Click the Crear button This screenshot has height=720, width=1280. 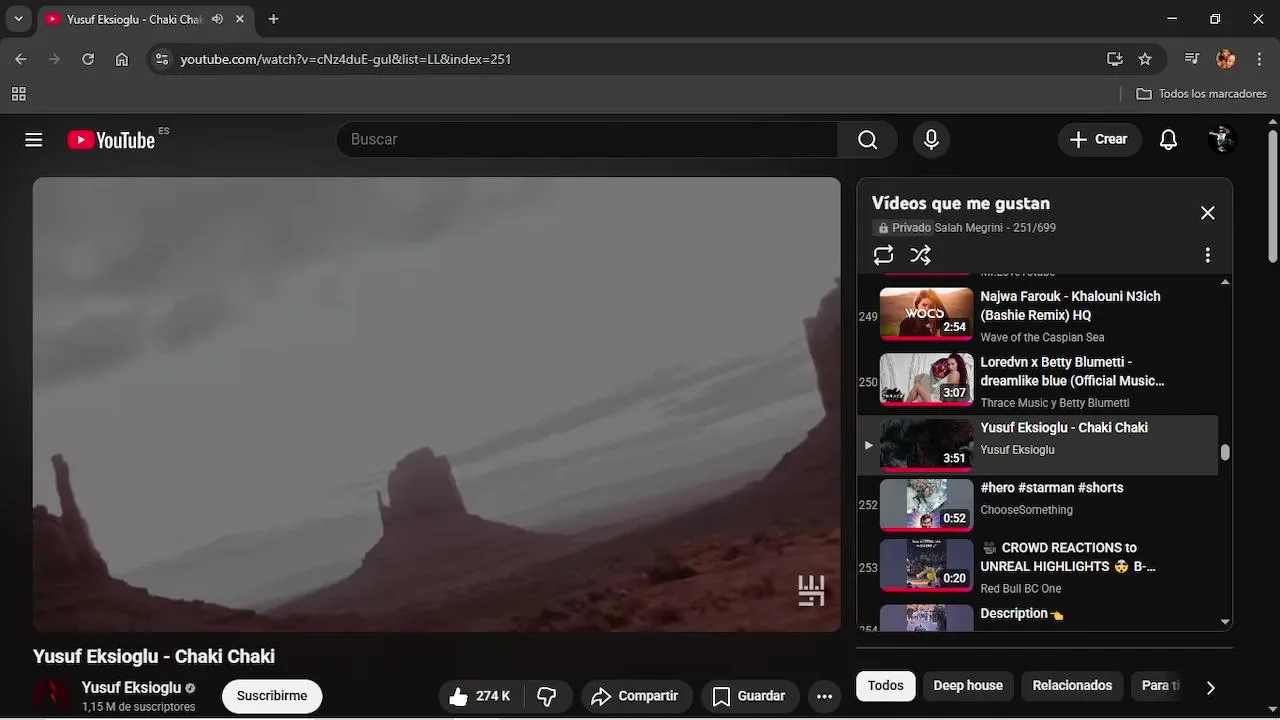coord(1099,140)
